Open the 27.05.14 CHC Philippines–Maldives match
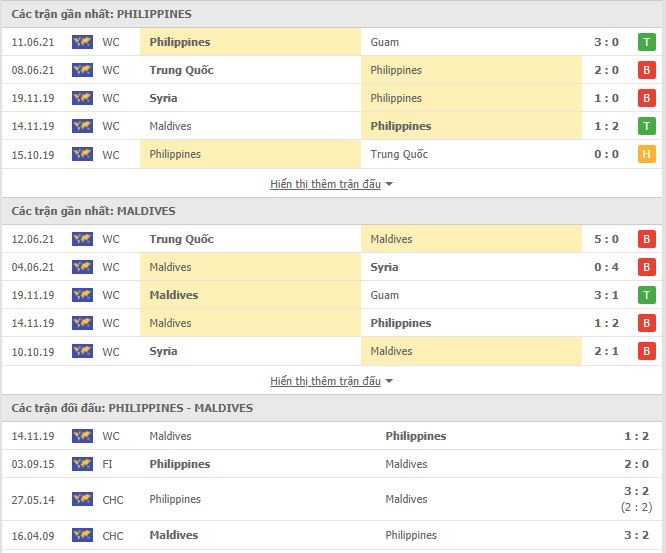The width and height of the screenshot is (666, 553). point(332,499)
